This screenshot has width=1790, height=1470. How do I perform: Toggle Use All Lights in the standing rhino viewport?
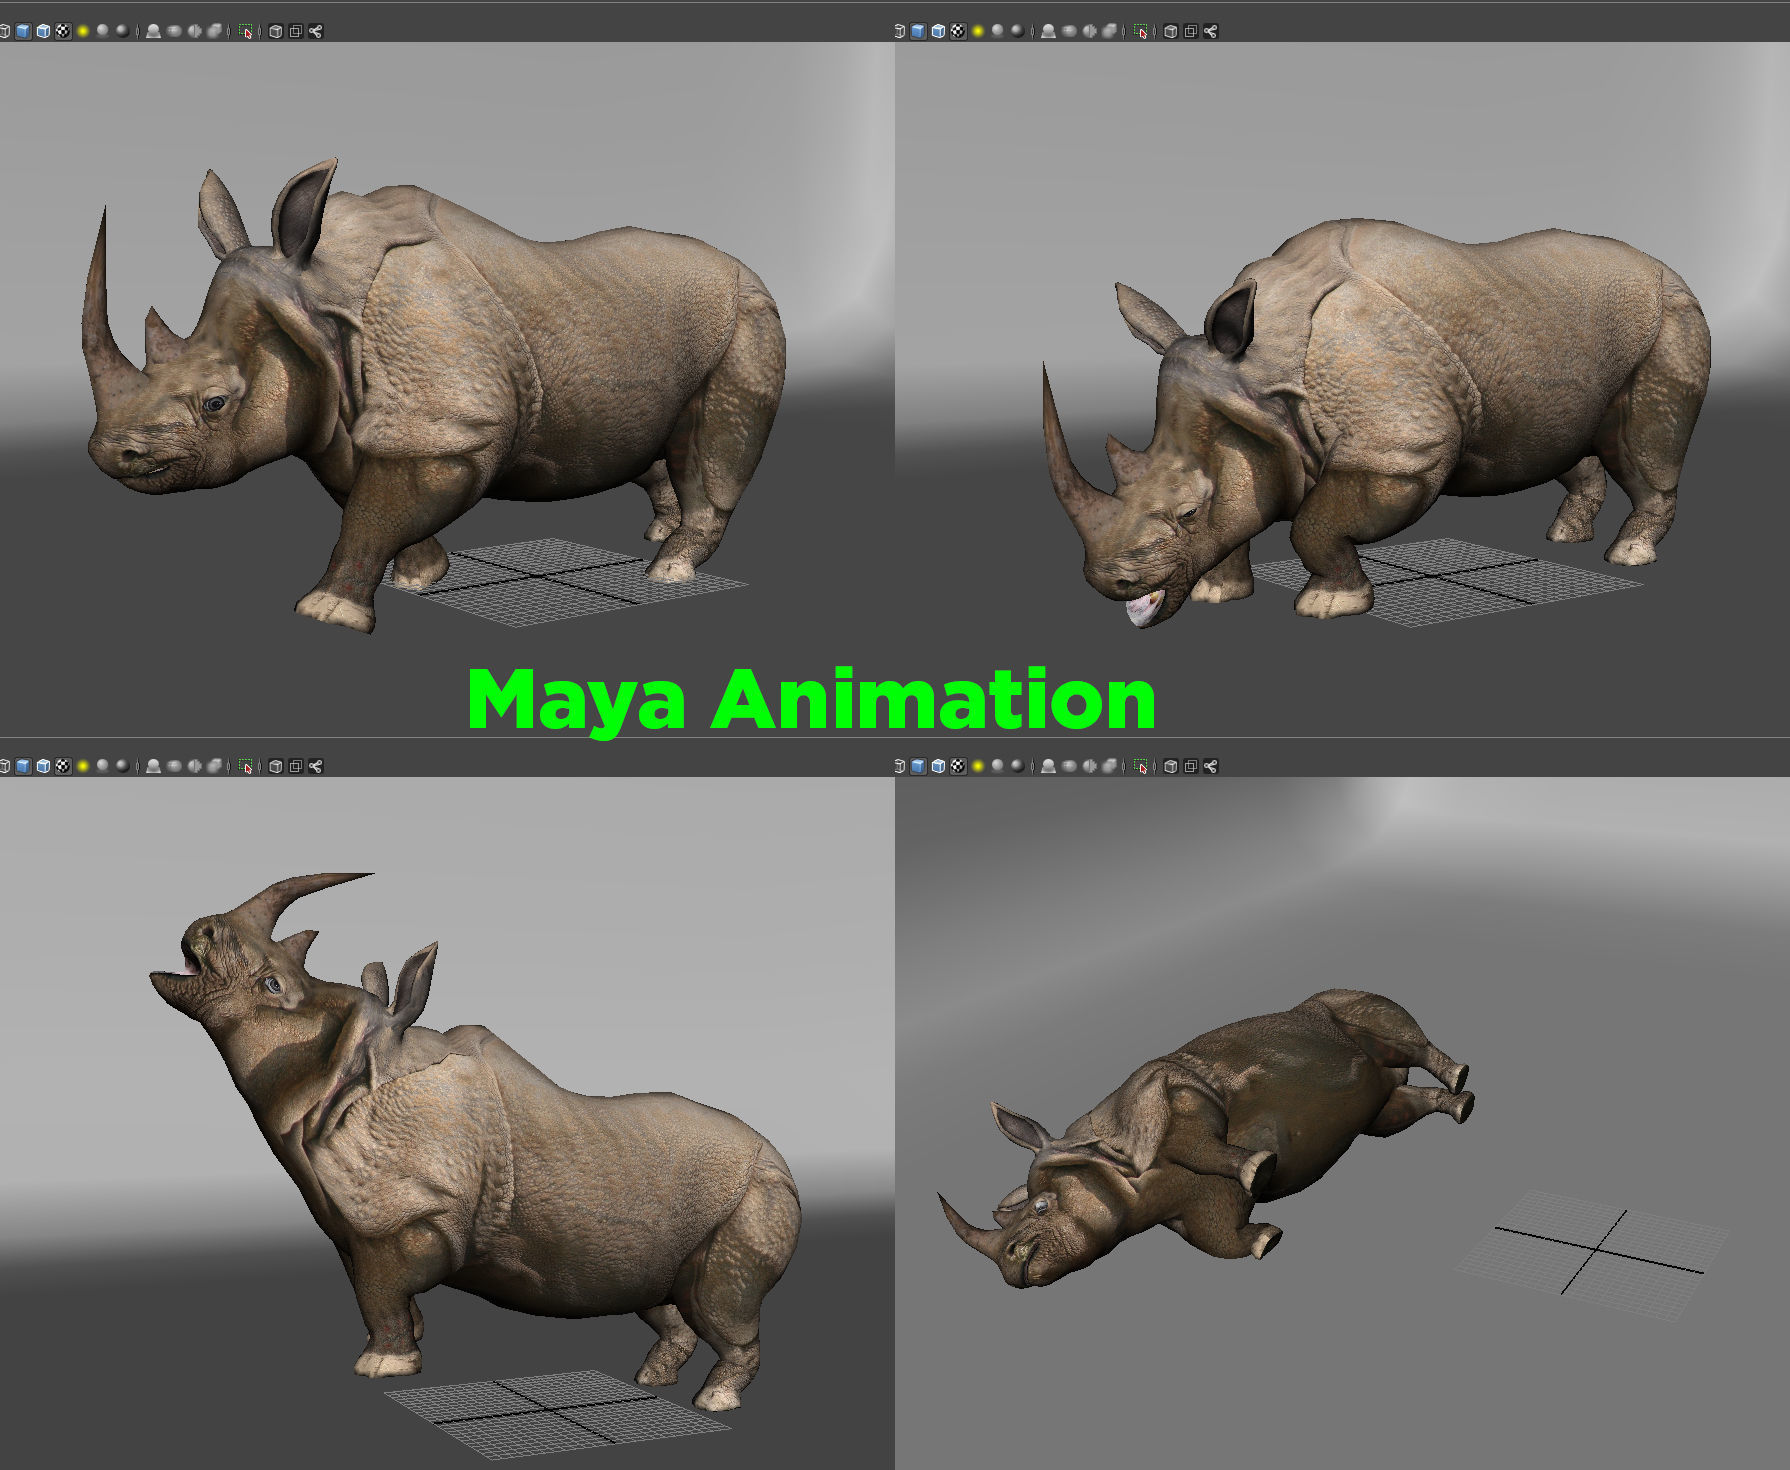click(x=83, y=31)
